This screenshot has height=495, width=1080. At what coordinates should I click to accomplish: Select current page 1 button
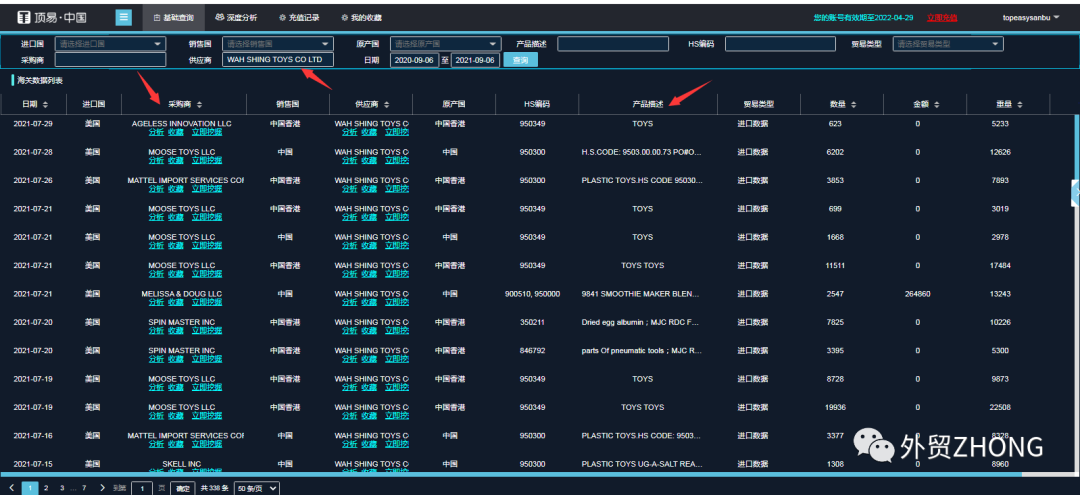(x=30, y=487)
